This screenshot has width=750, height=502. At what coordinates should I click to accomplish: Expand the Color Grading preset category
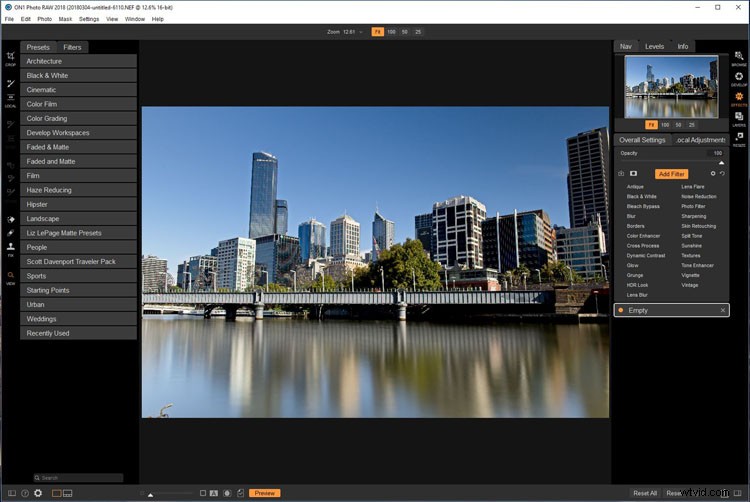point(78,119)
